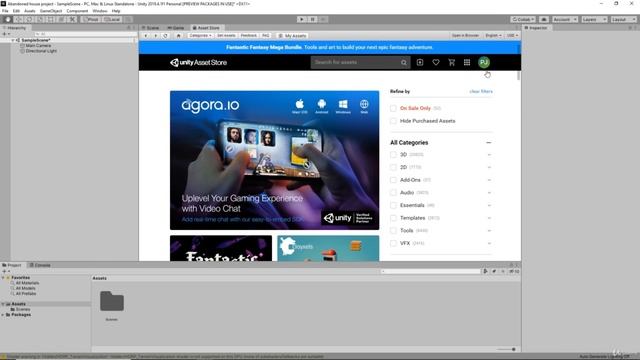Viewport: 640px width, 360px height.
Task: Select the Asset Store tab
Action: coord(206,28)
